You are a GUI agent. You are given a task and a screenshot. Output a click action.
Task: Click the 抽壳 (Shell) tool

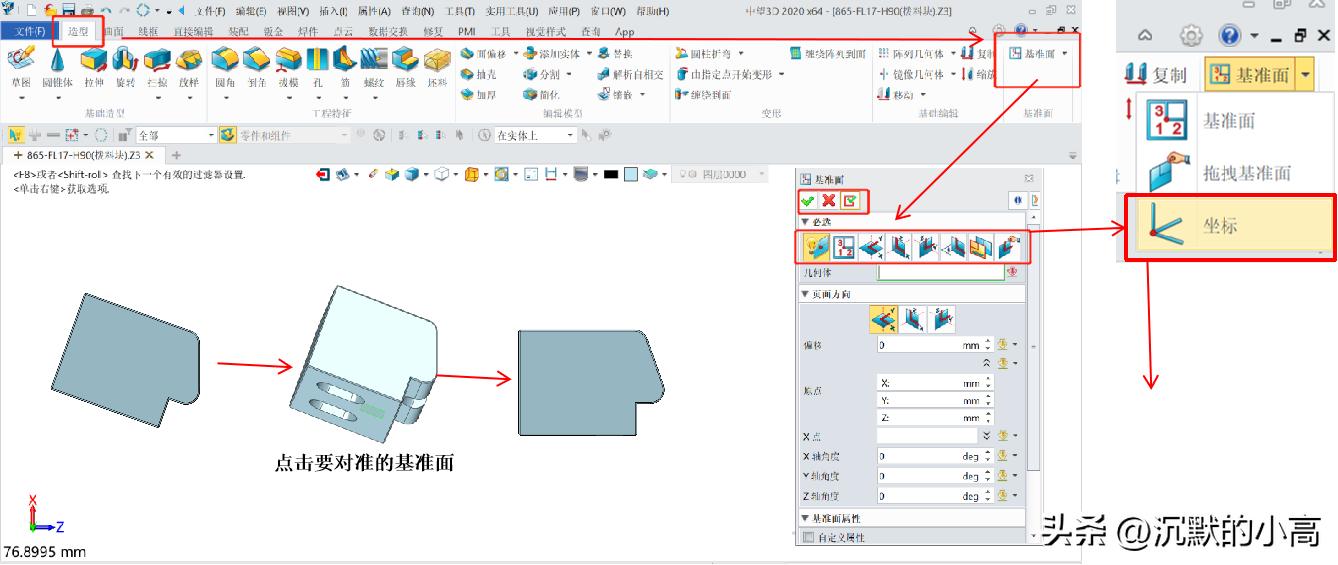point(478,74)
